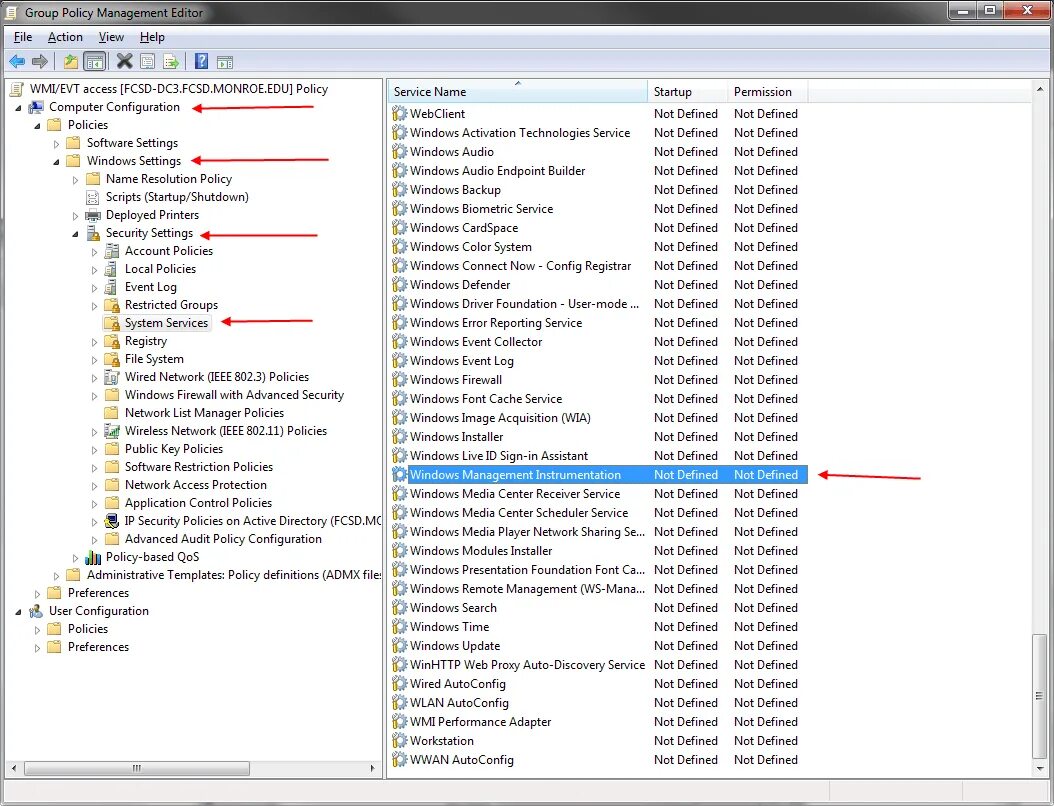
Task: Click the Export List toolbar icon
Action: (171, 62)
